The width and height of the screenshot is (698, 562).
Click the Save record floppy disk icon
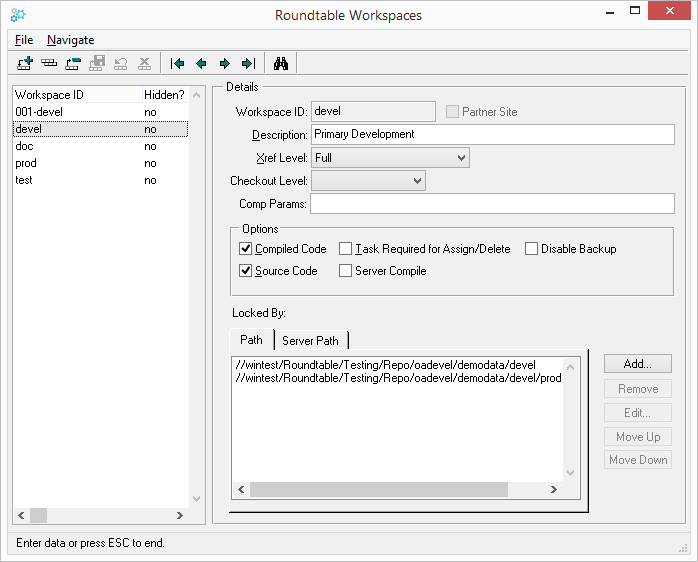97,64
